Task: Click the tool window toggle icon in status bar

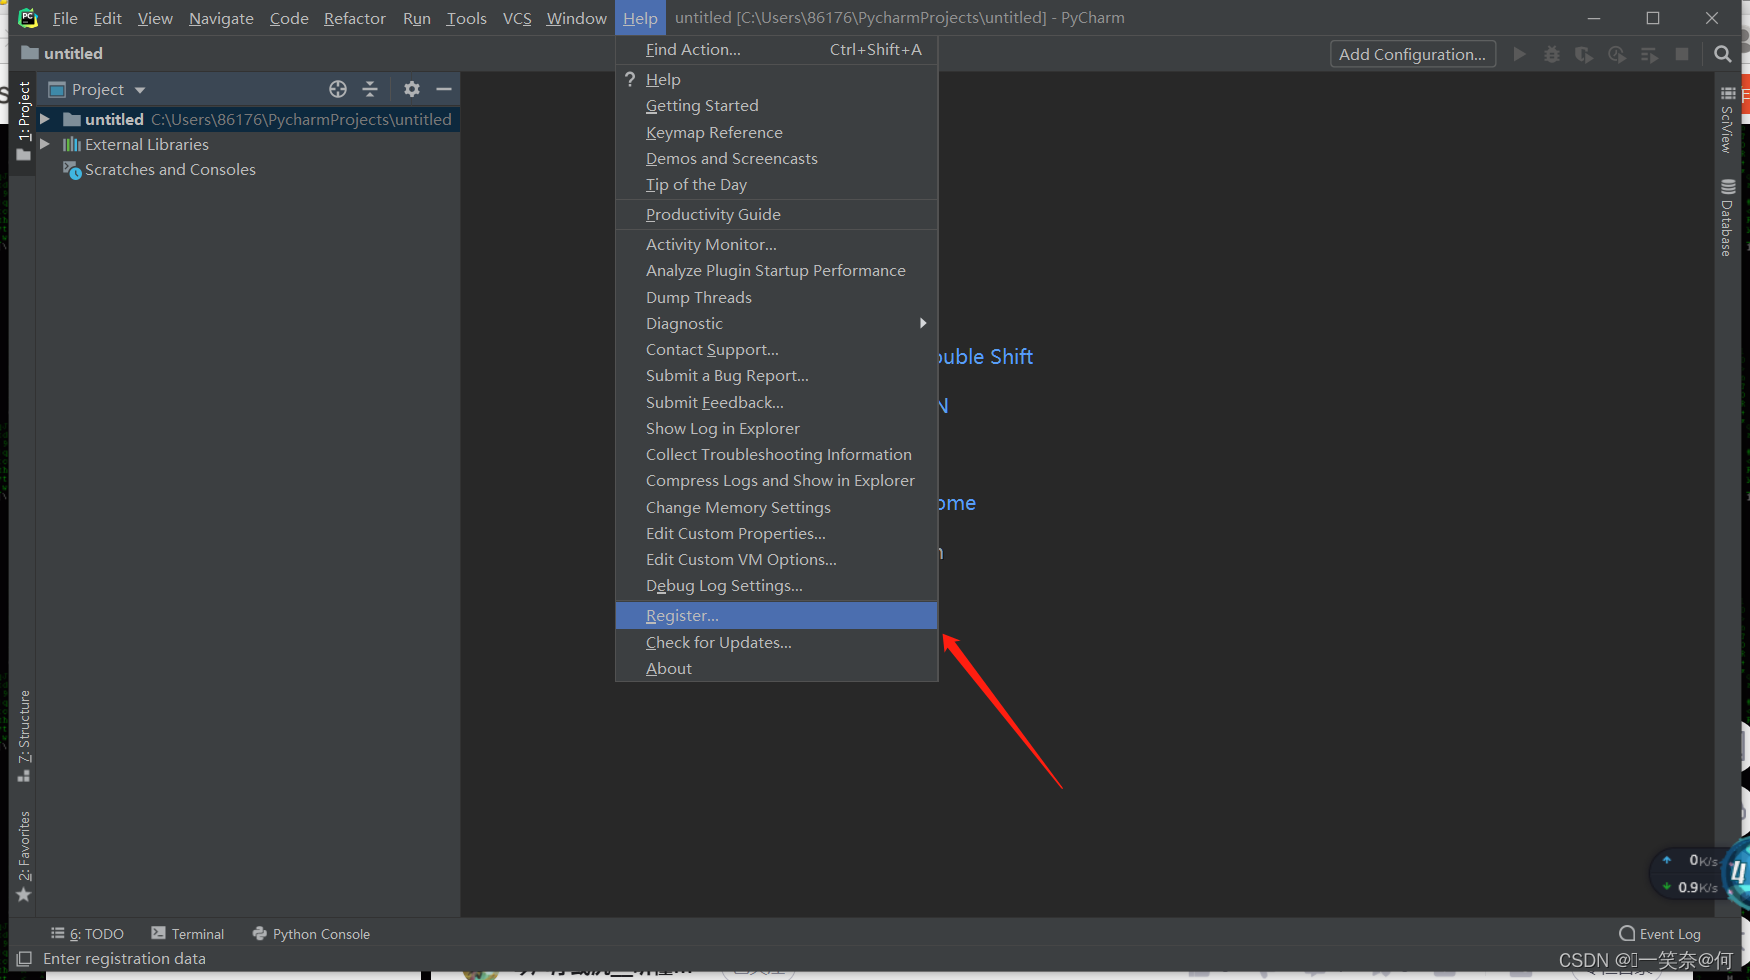Action: point(24,958)
